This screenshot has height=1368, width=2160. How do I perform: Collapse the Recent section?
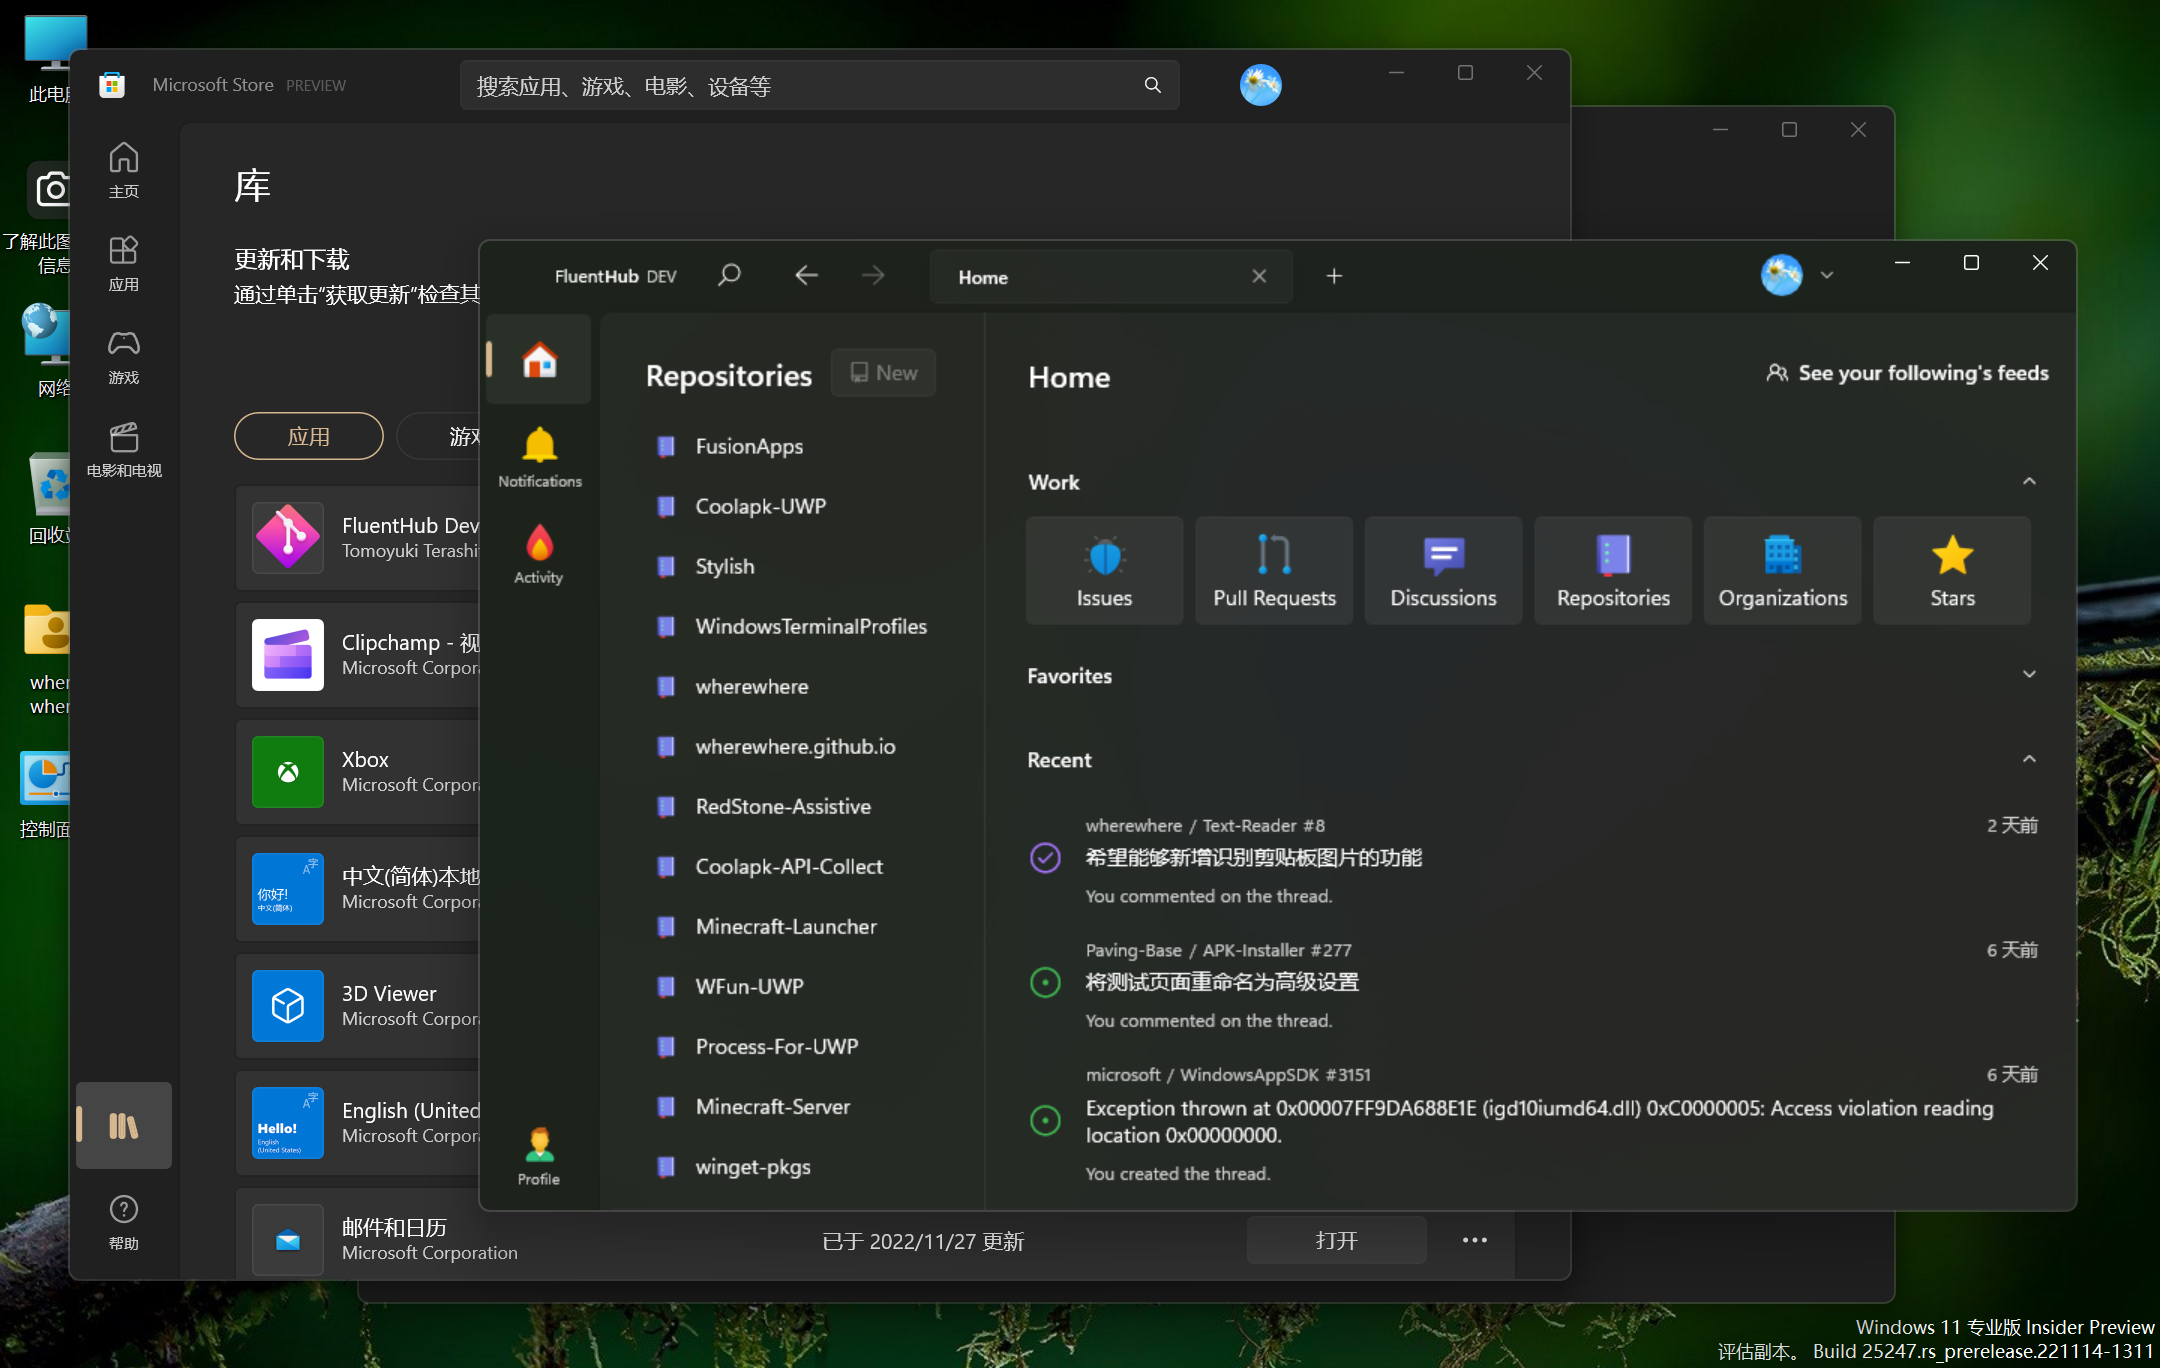2029,759
